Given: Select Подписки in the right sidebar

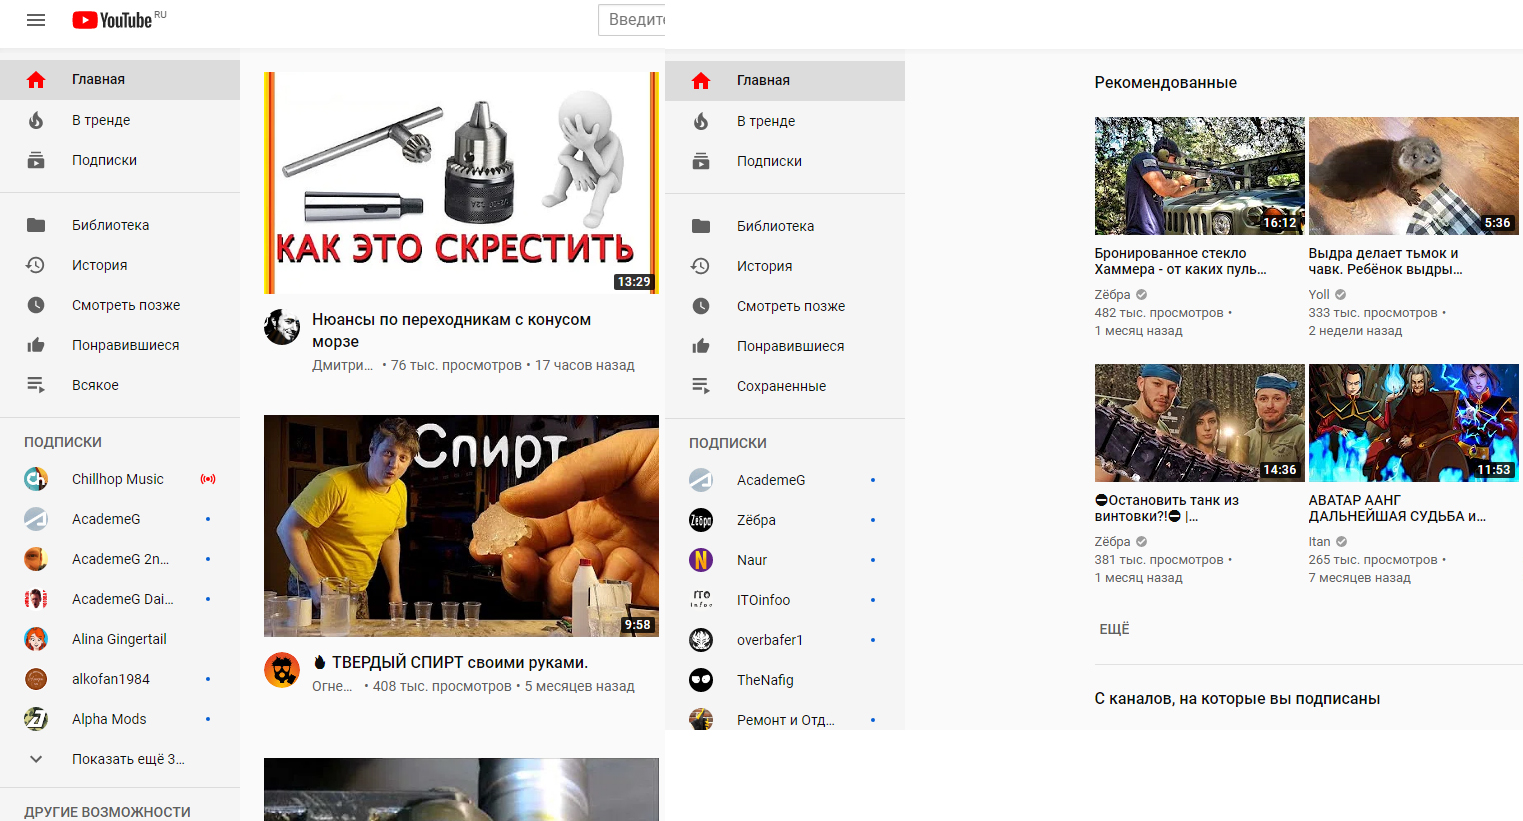Looking at the screenshot, I should click(785, 161).
